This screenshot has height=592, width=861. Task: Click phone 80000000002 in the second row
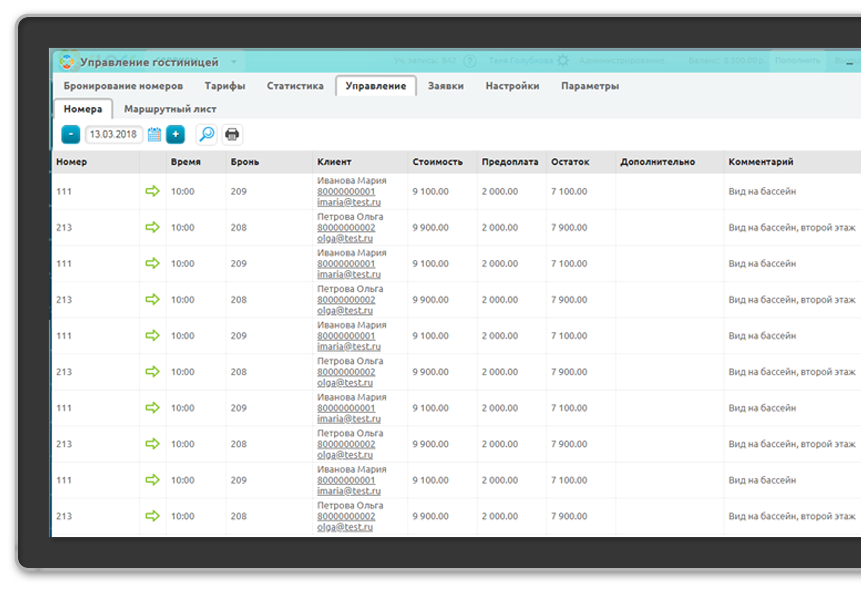point(346,227)
